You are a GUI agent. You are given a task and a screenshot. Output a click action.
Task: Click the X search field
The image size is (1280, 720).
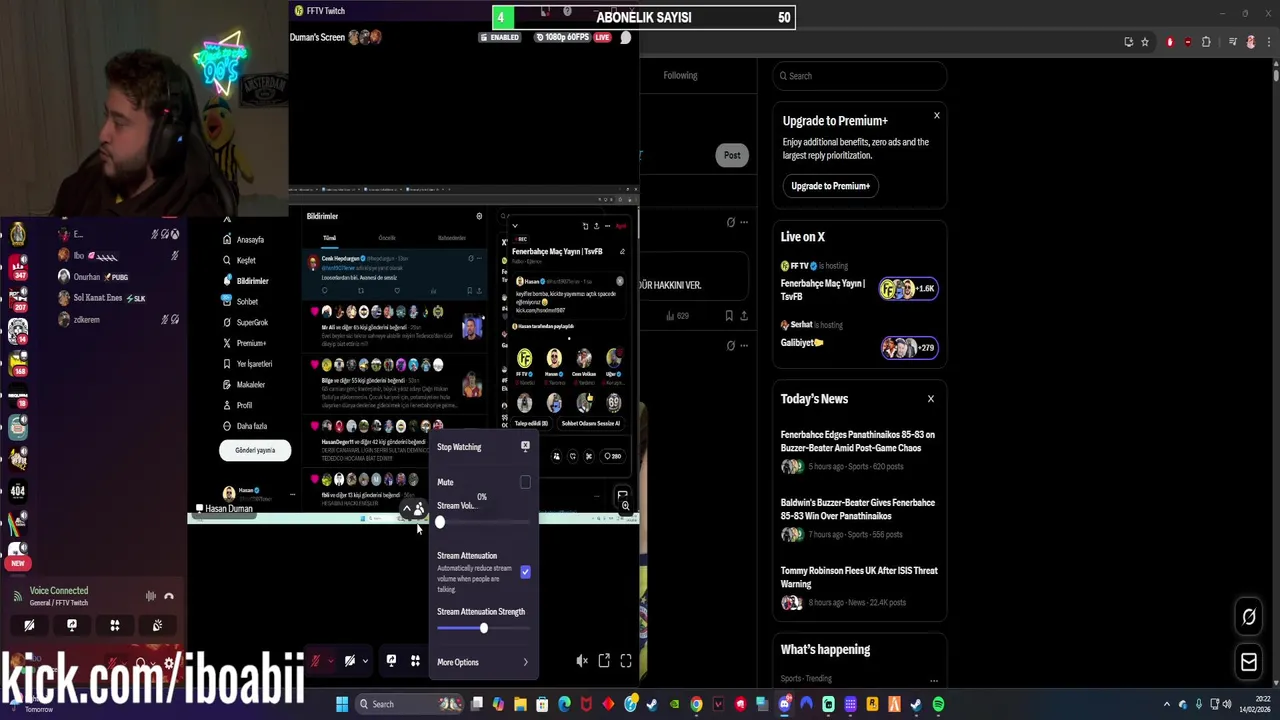tap(859, 76)
